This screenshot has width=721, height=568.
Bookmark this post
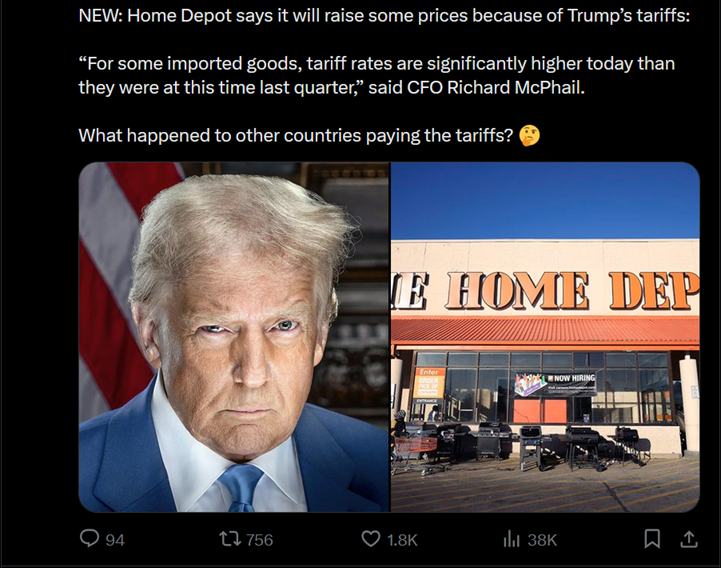click(652, 539)
